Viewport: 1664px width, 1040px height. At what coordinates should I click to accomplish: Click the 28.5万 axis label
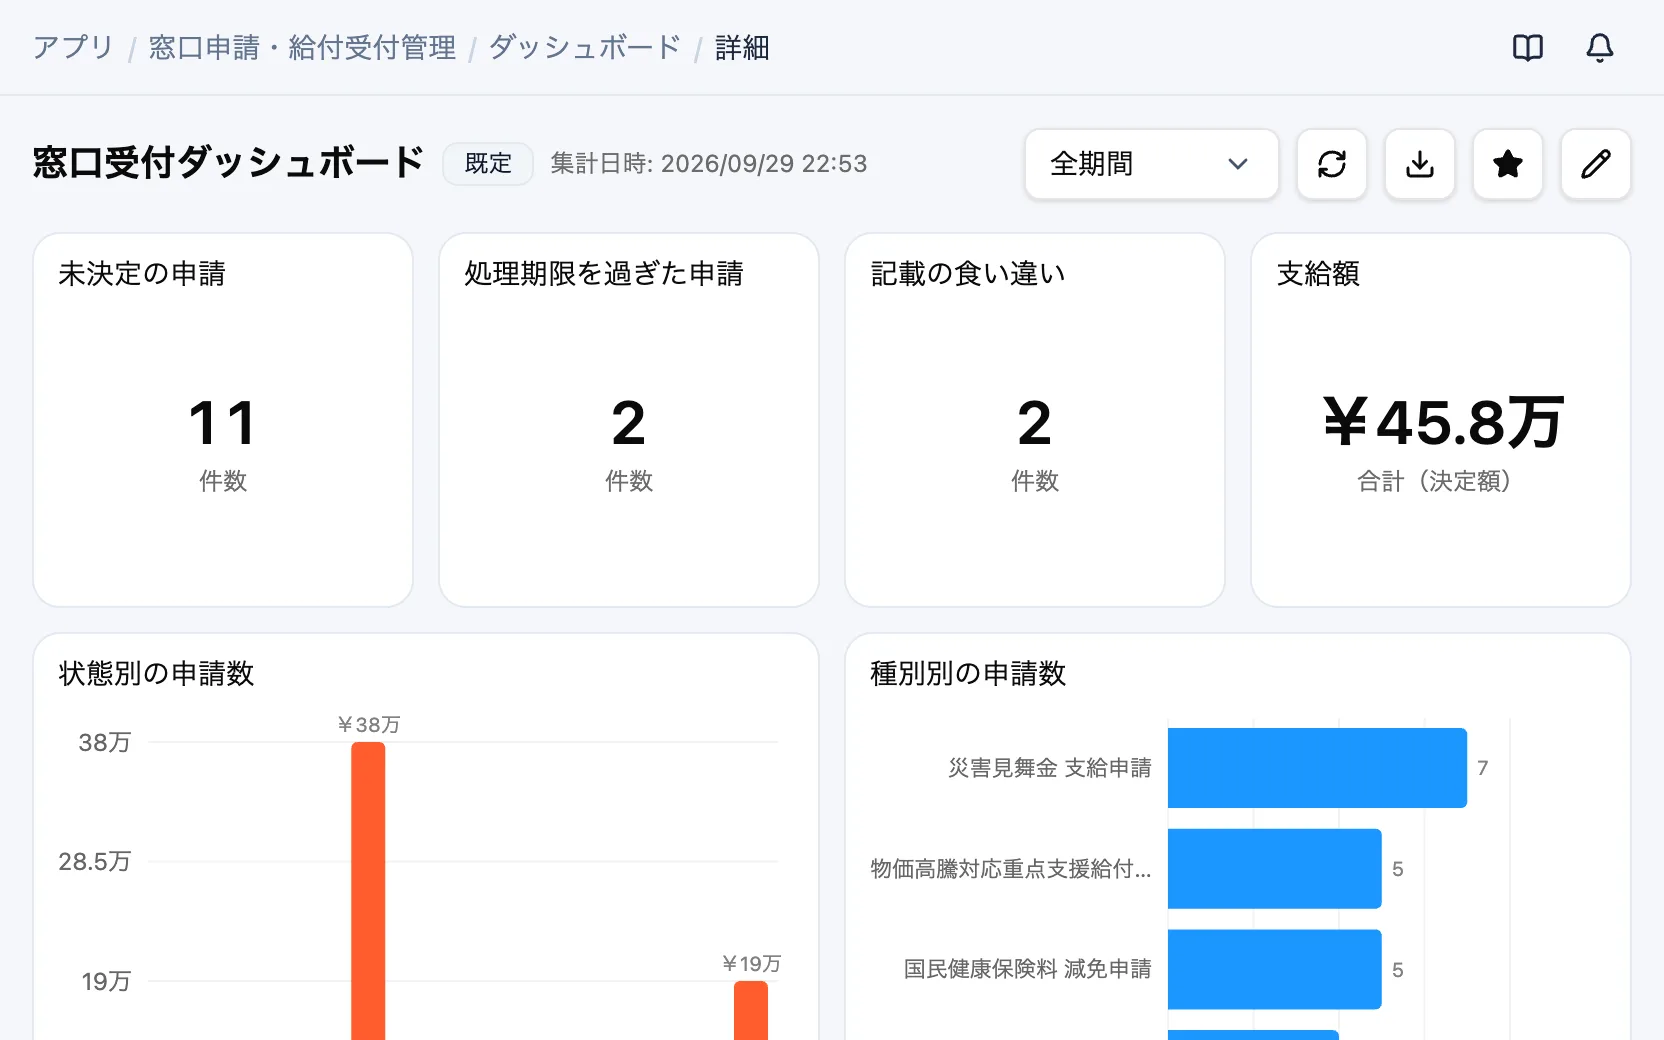(x=95, y=862)
